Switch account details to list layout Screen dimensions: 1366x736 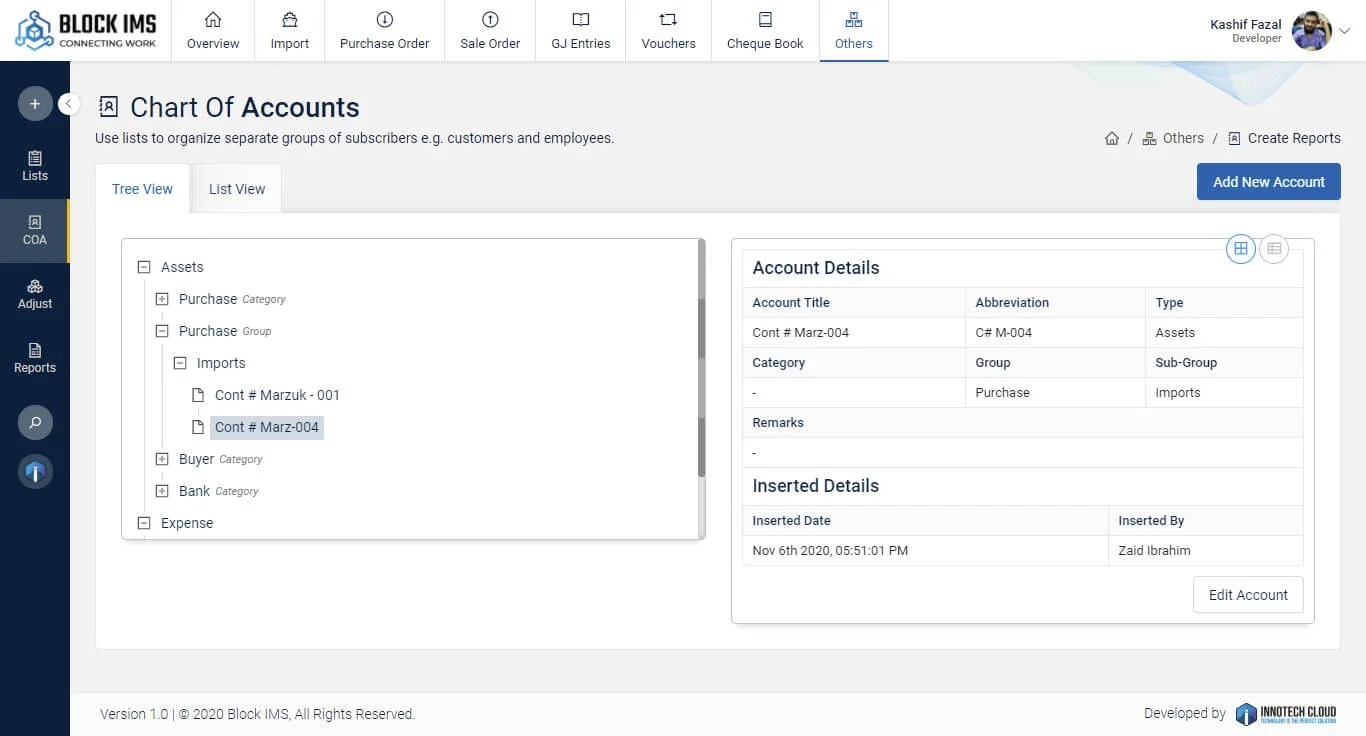(x=1273, y=249)
